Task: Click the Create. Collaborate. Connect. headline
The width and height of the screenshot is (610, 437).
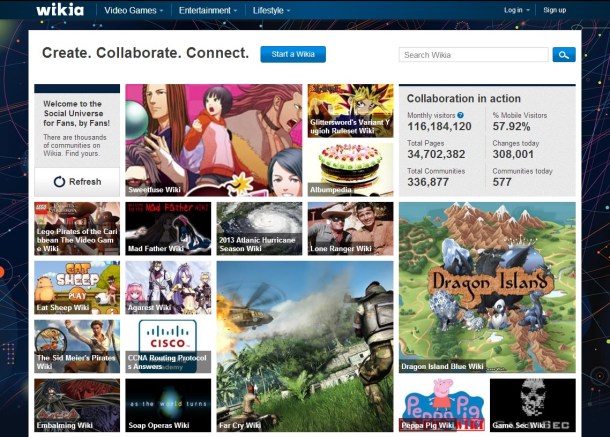Action: [145, 53]
